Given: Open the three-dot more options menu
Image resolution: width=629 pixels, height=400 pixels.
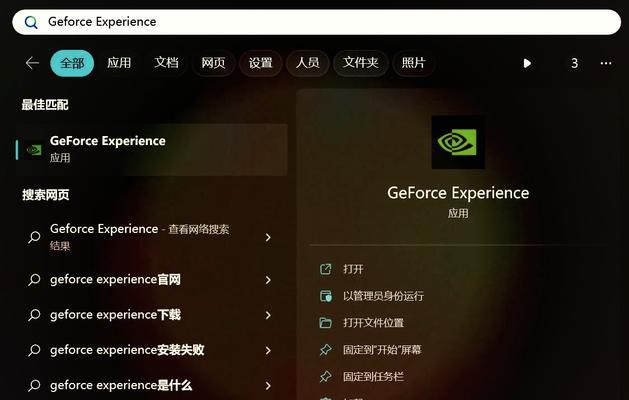Looking at the screenshot, I should coord(606,63).
